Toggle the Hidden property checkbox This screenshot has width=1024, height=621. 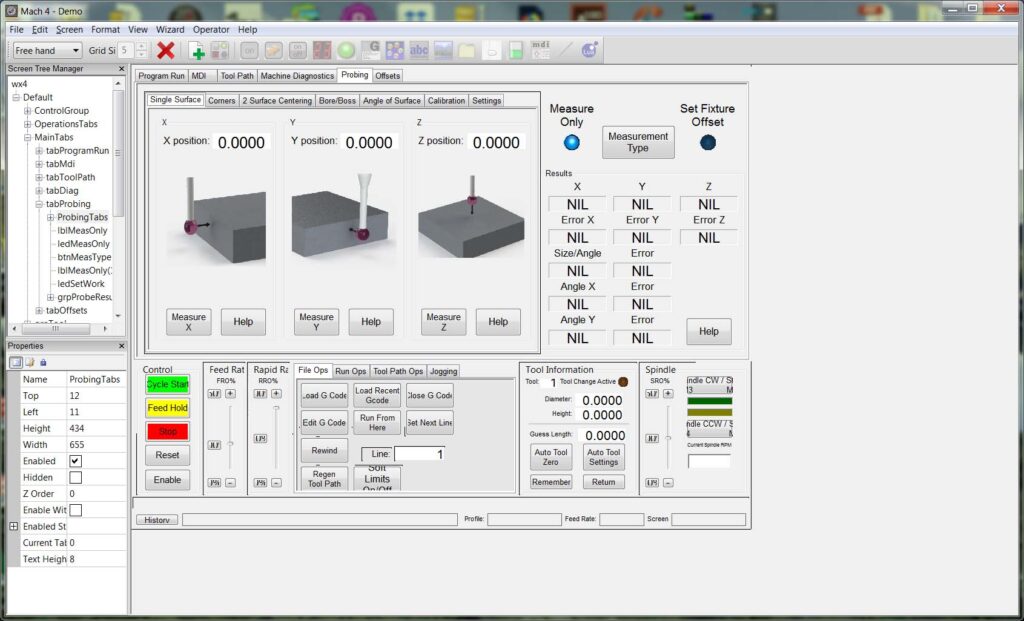[76, 477]
